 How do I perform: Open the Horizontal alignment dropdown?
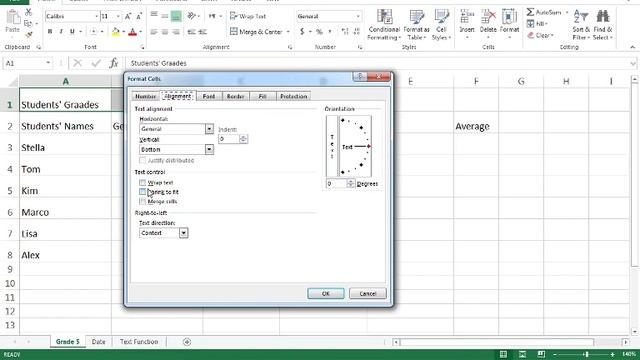pyautogui.click(x=209, y=129)
